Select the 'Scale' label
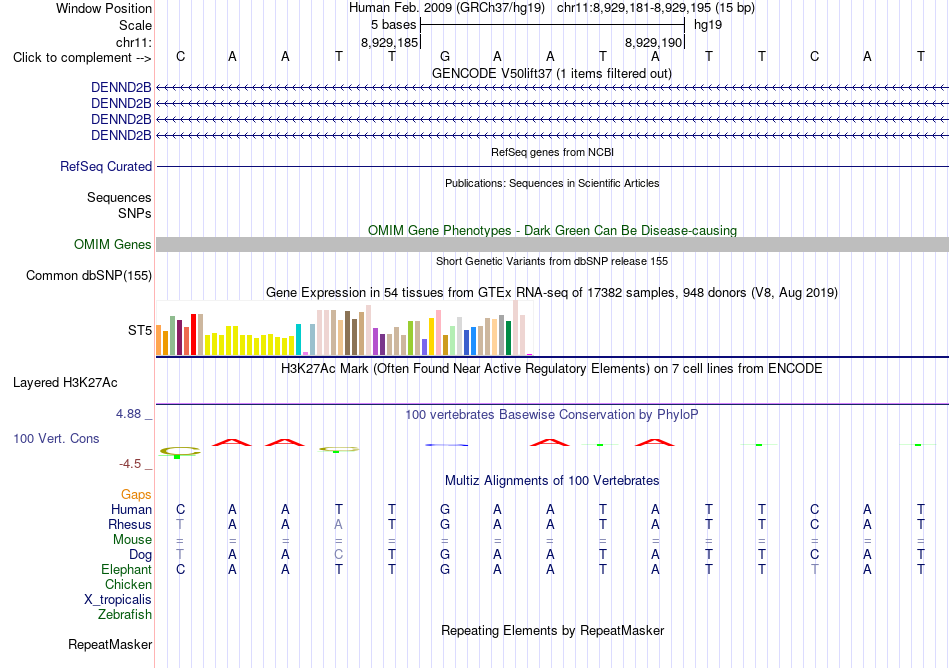 click(x=135, y=25)
